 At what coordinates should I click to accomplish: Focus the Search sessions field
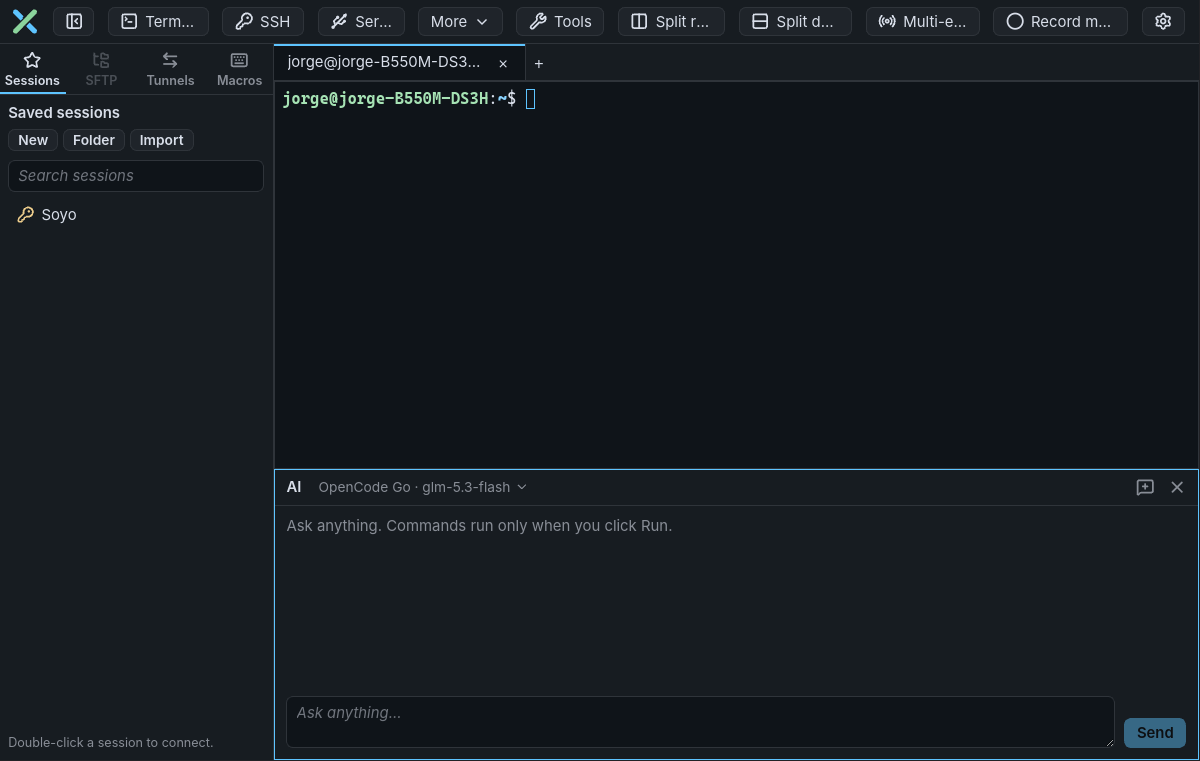click(136, 176)
